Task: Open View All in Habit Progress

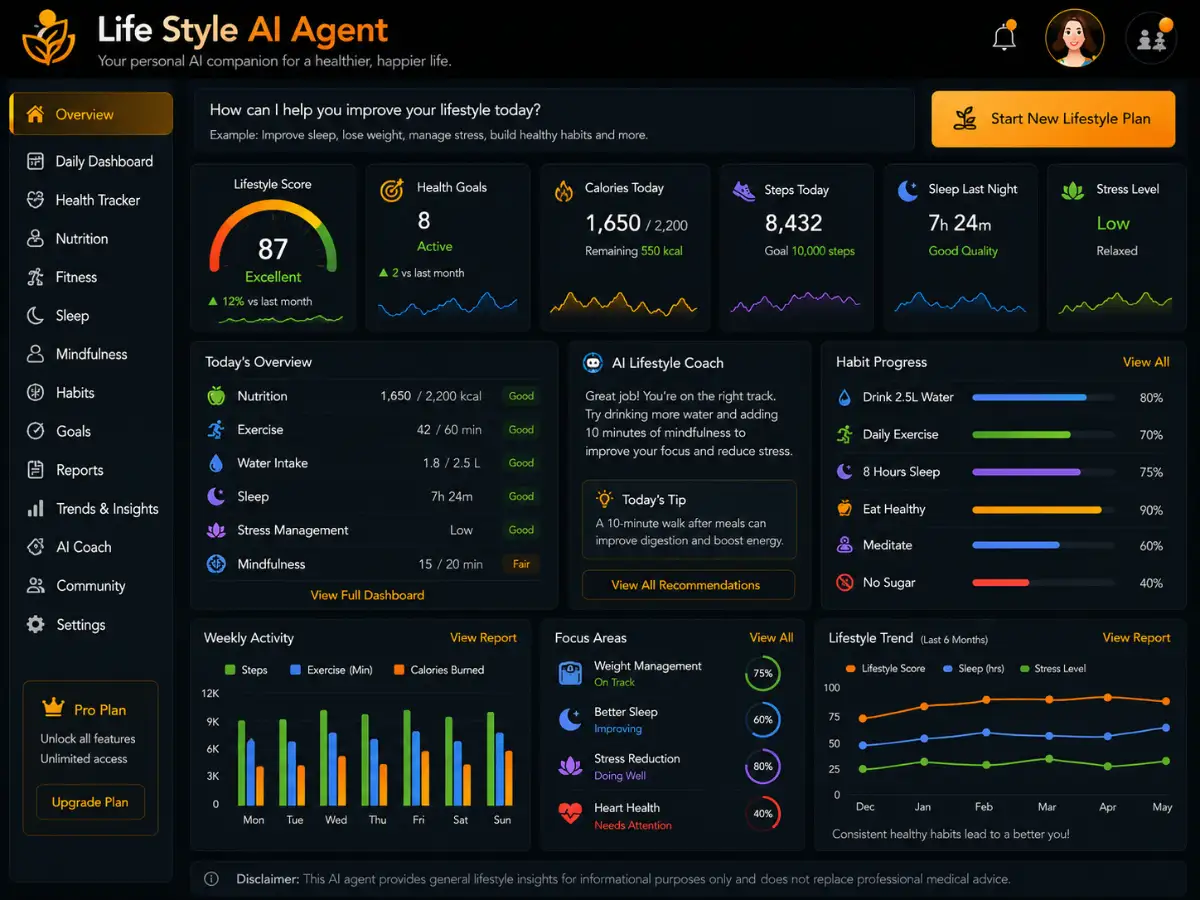Action: click(1146, 362)
